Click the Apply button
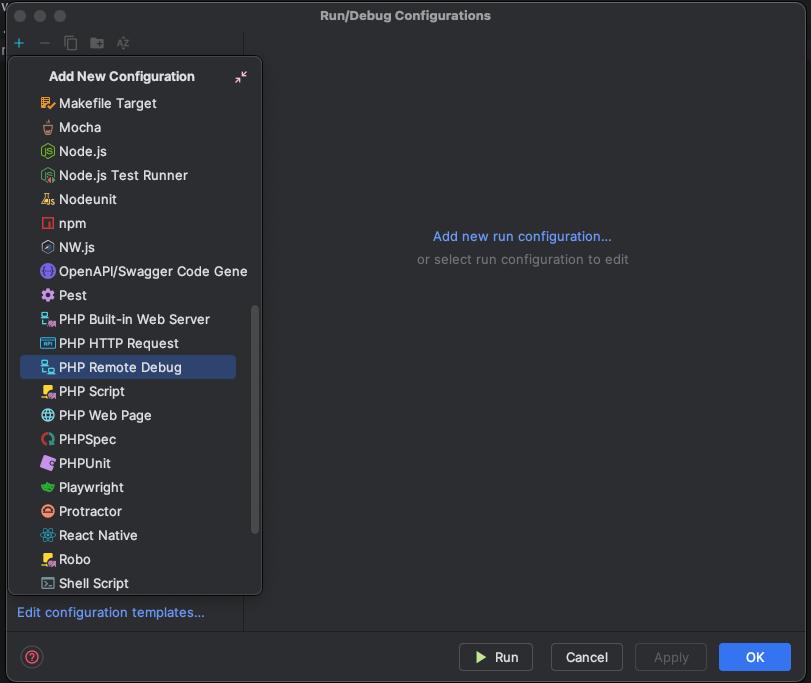This screenshot has height=683, width=811. (x=671, y=657)
